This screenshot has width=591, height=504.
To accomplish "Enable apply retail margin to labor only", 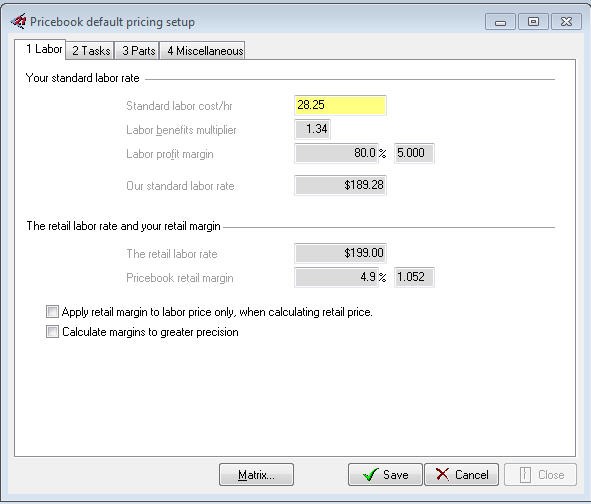I will pos(52,312).
